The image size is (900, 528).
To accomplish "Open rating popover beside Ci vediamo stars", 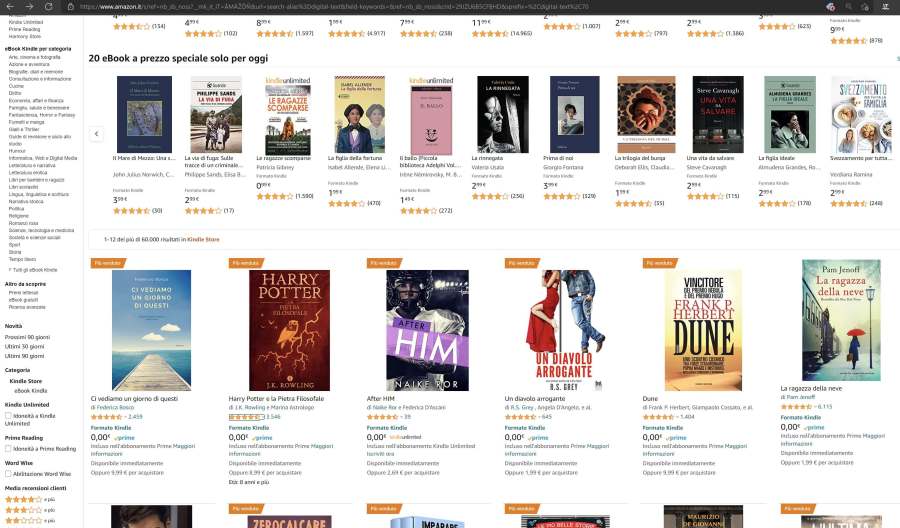I will pos(125,417).
